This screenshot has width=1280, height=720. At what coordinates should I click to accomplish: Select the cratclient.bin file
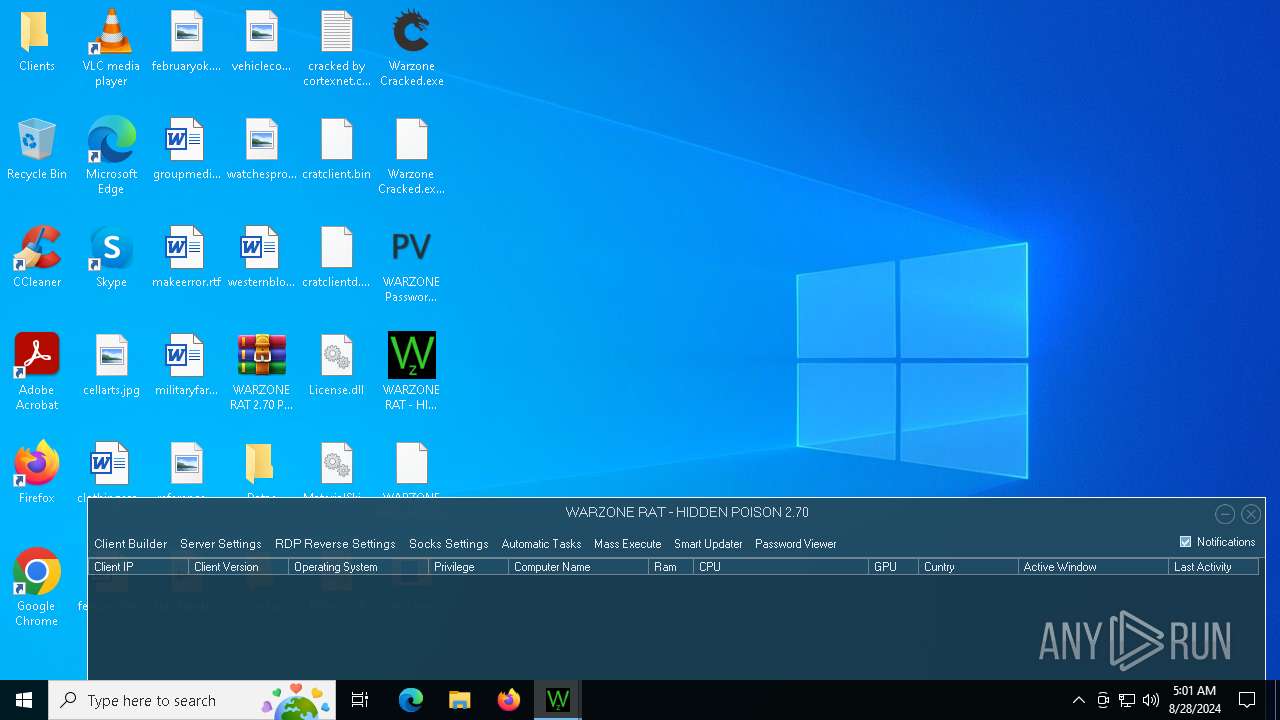click(x=337, y=150)
